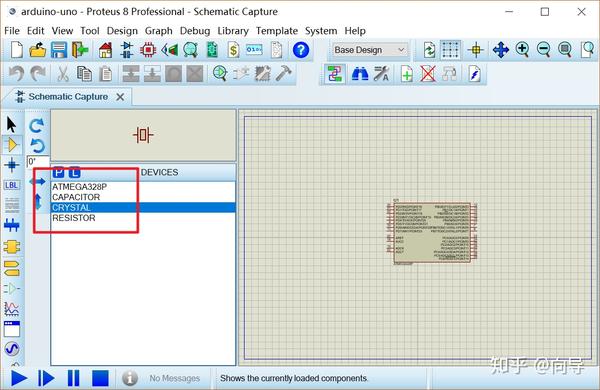Click the Pick parts from library icon

220,73
